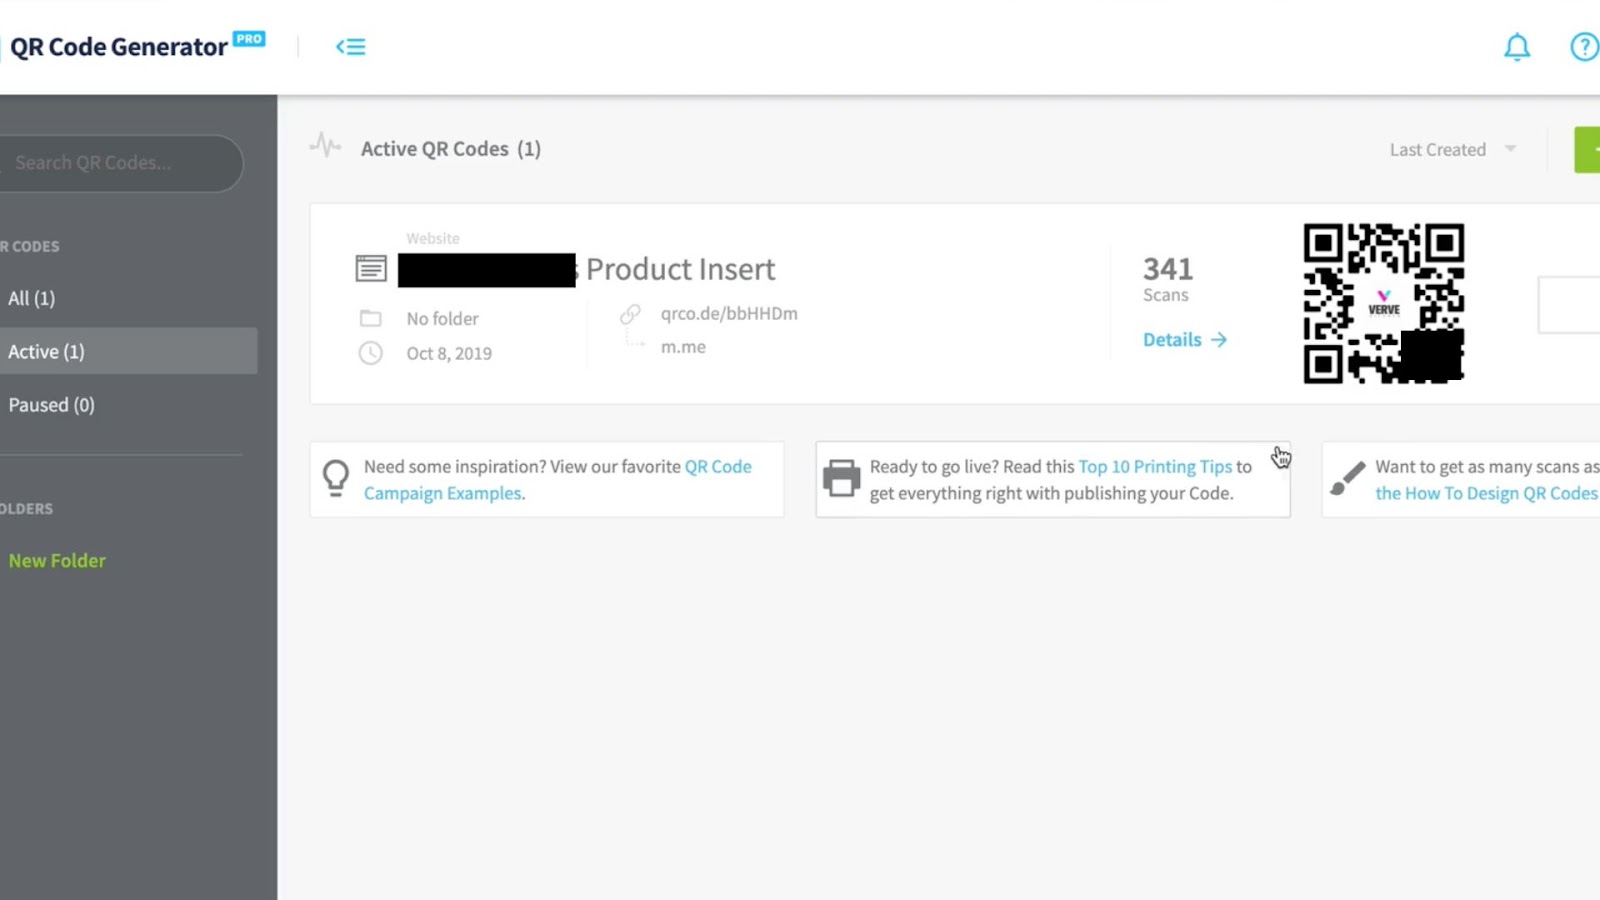Open the help question mark icon

[x=1585, y=47]
